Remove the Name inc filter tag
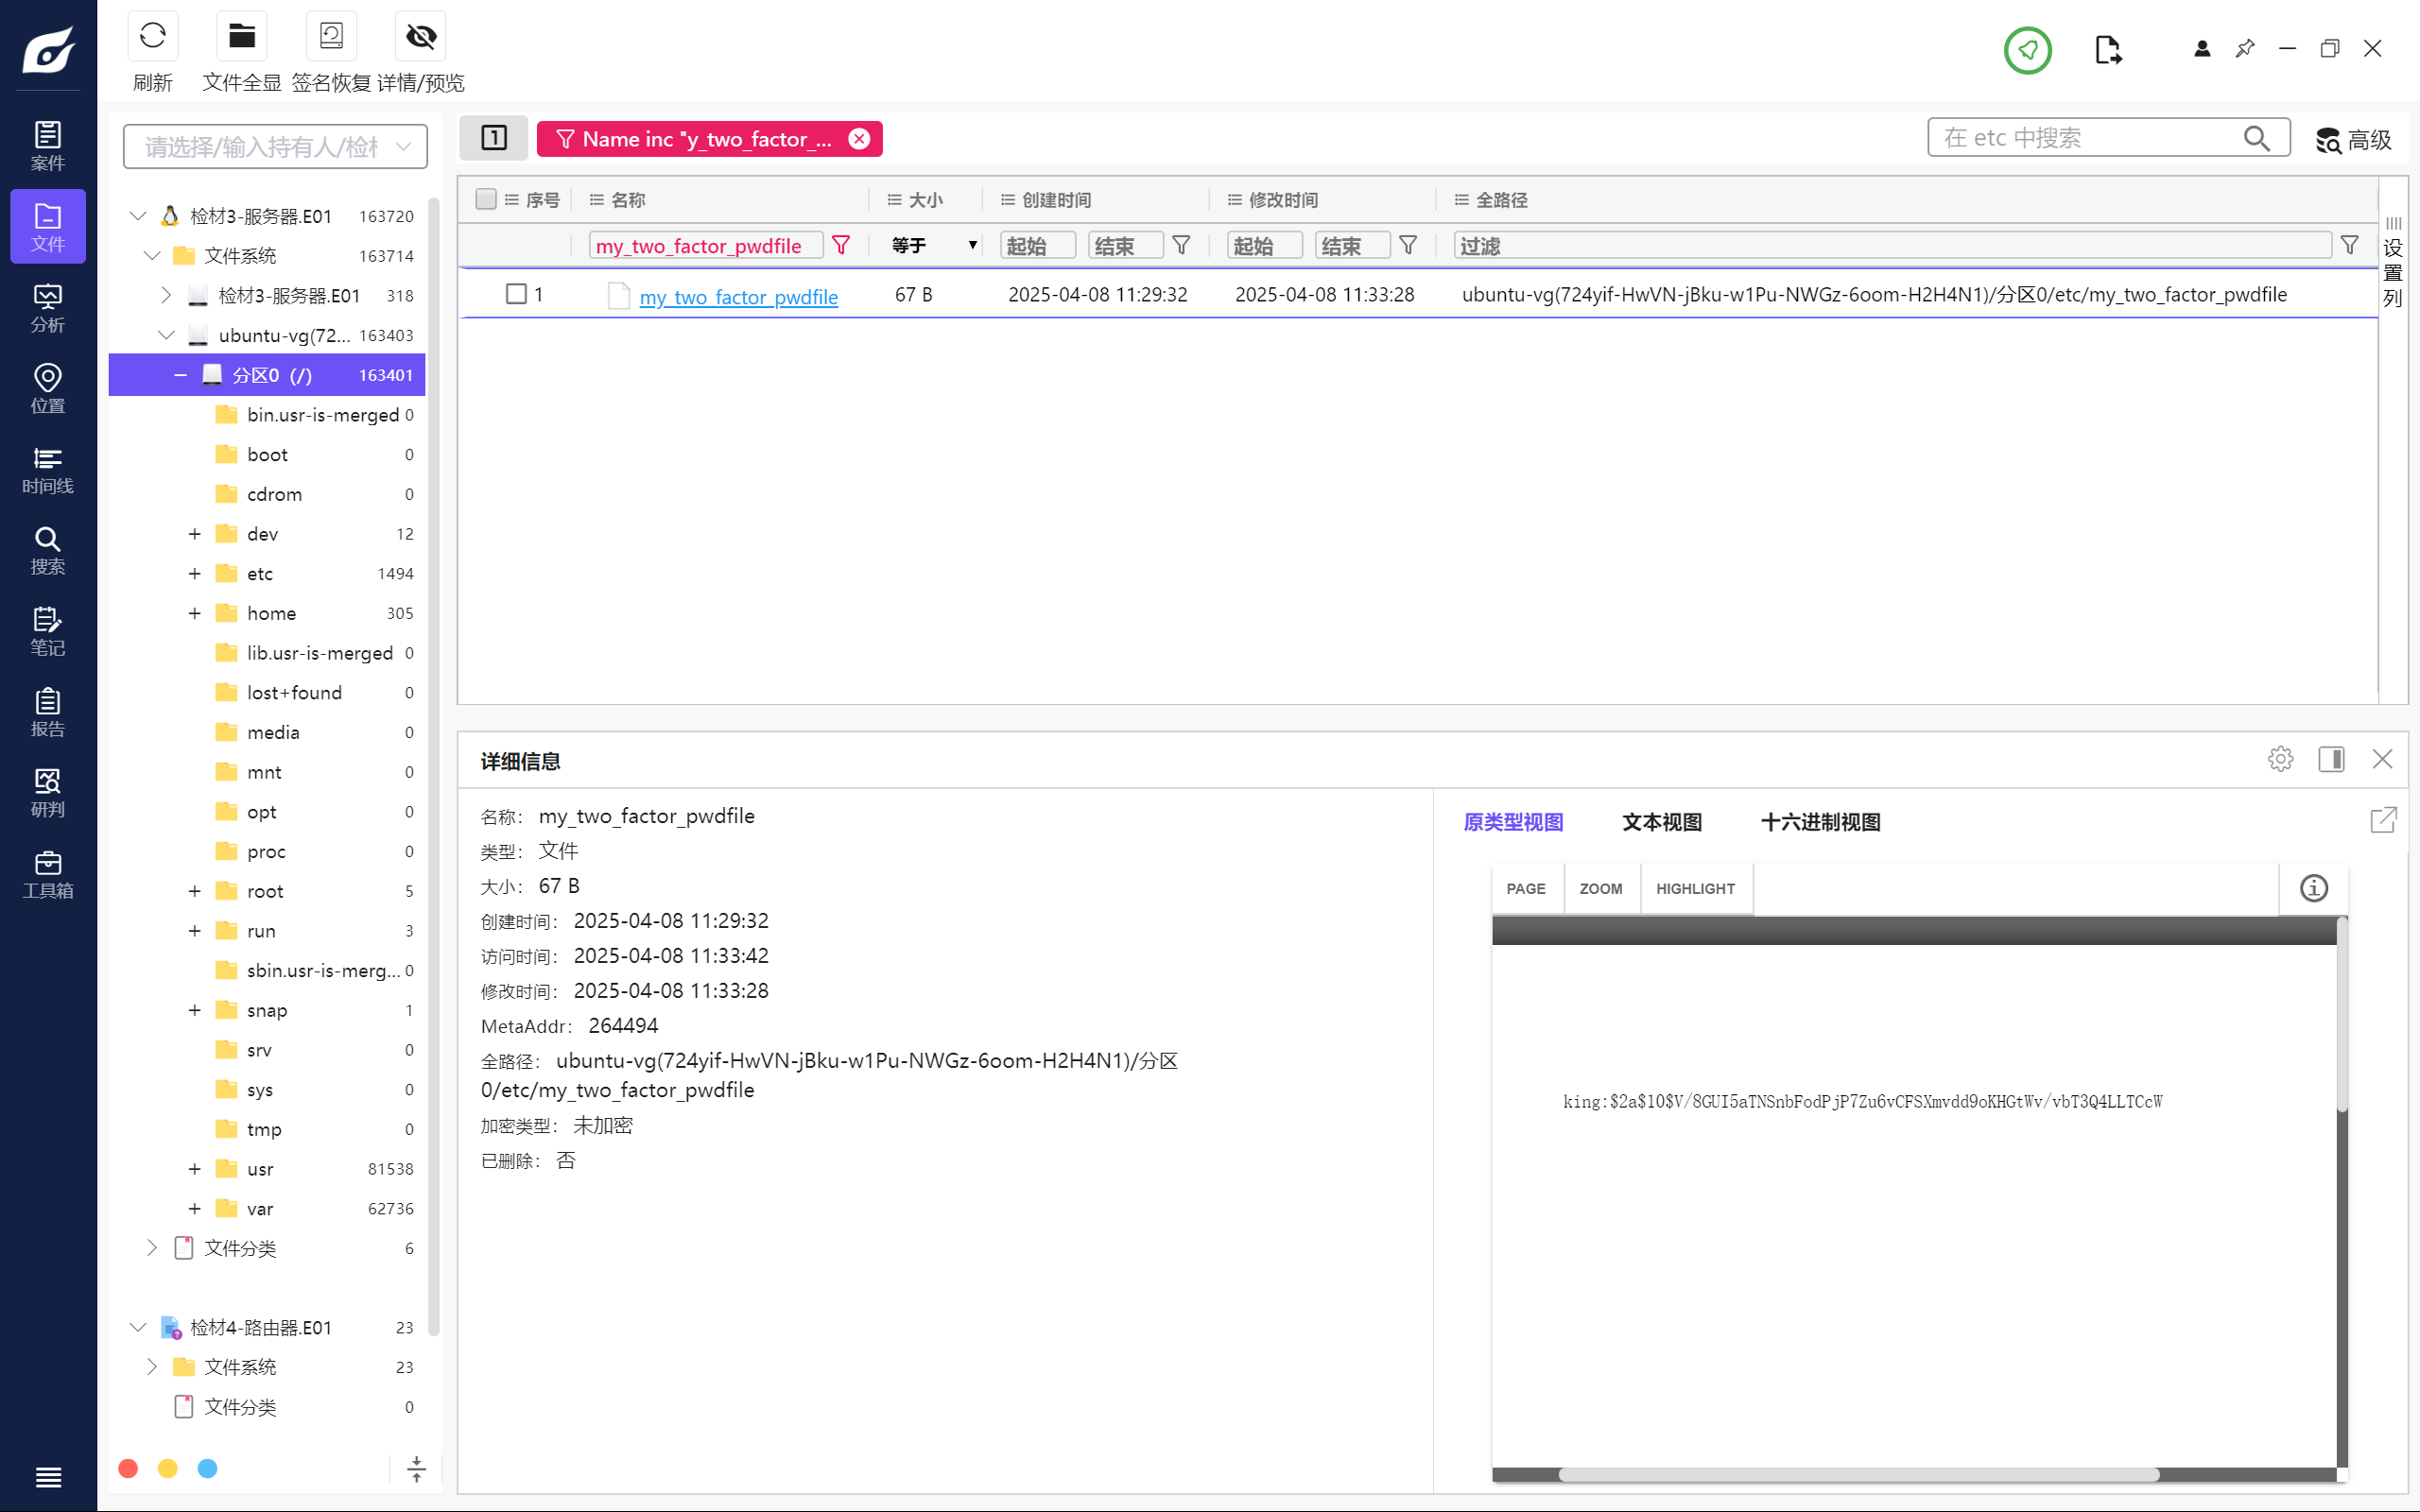 click(x=859, y=139)
